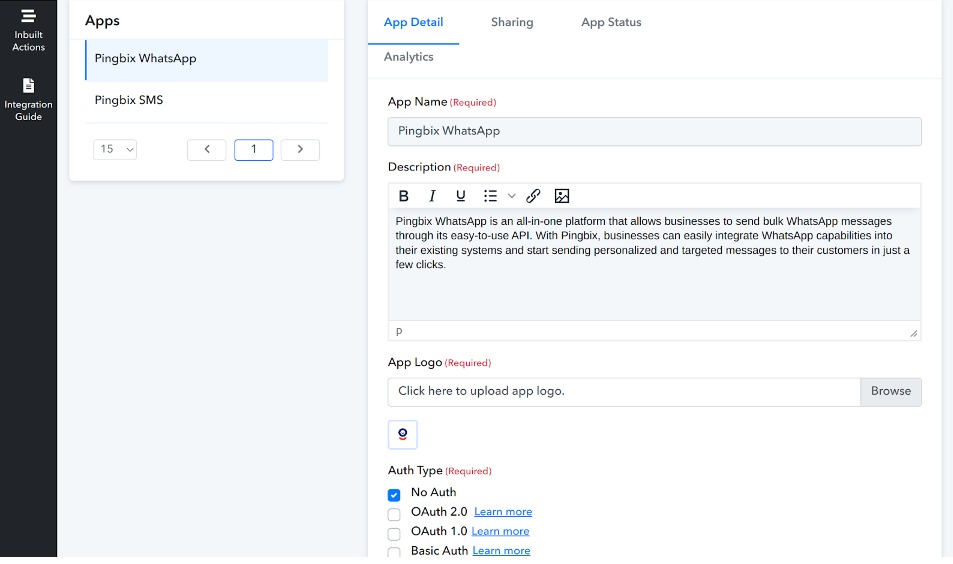The width and height of the screenshot is (953, 564).
Task: Check the OAuth 1.0 checkbox
Action: pos(394,534)
